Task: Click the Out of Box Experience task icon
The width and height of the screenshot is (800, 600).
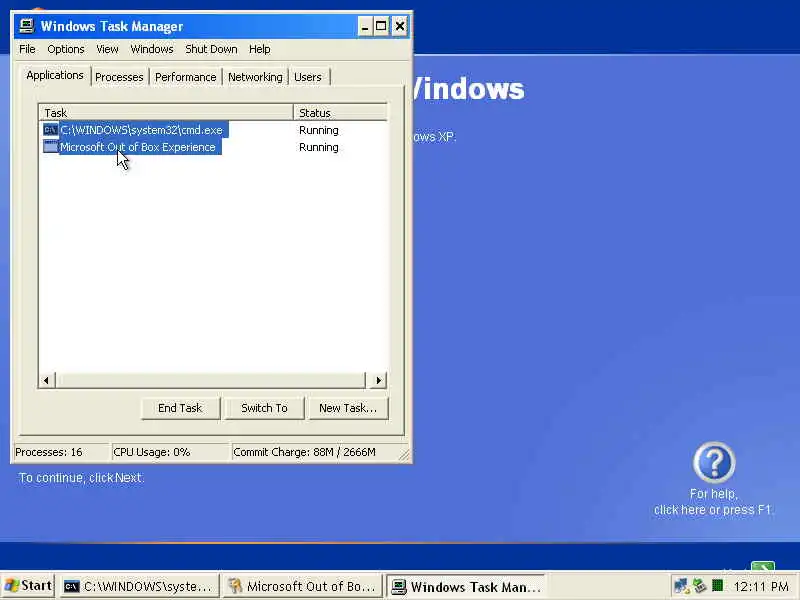Action: (x=51, y=146)
